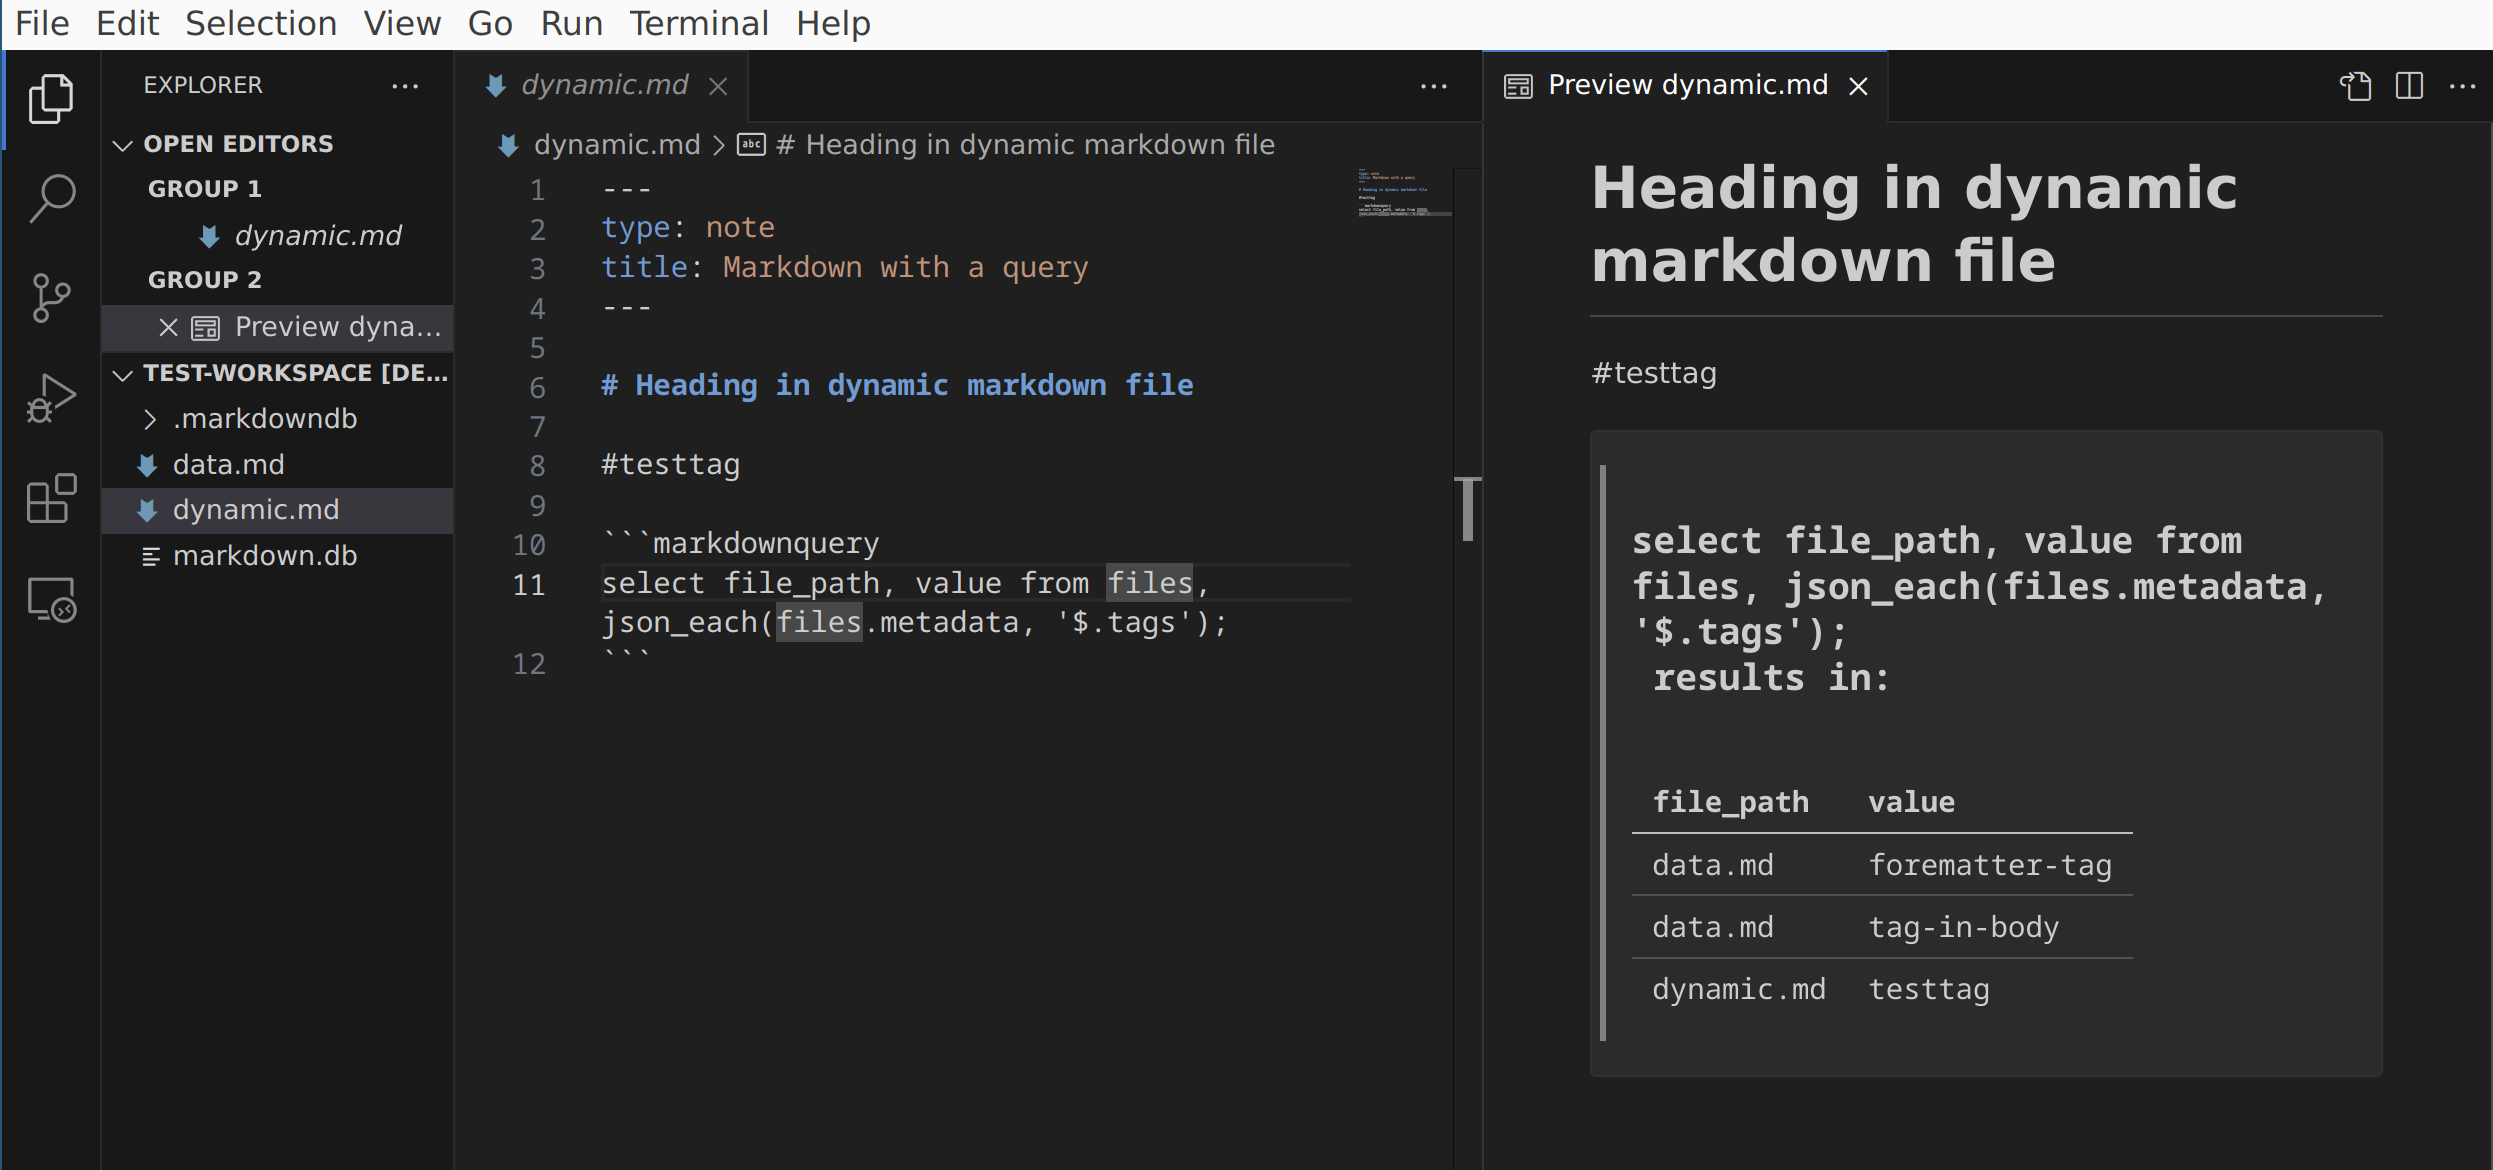Click the value column header in preview

click(1911, 802)
